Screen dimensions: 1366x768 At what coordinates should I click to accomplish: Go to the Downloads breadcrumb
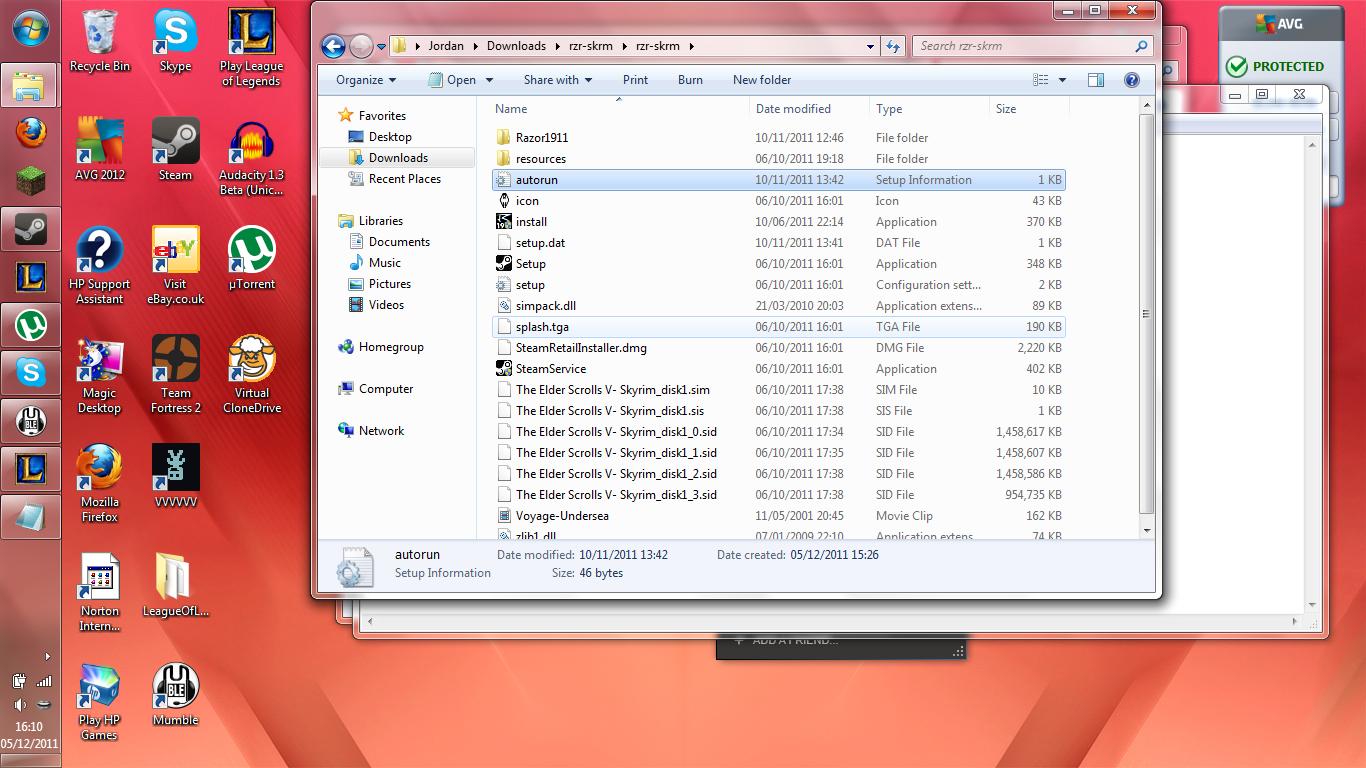(516, 46)
